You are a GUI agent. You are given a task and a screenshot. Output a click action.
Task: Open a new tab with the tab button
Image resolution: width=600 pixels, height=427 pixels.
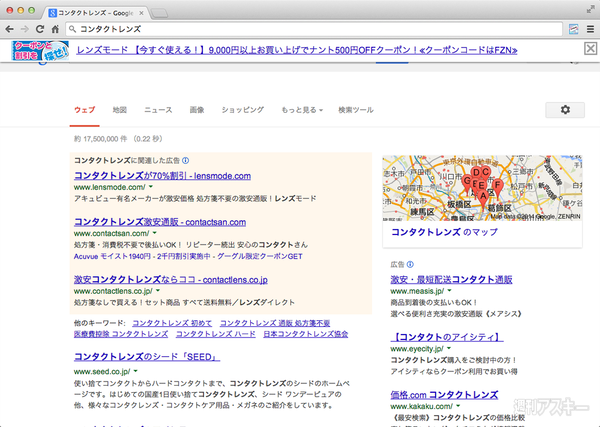[x=159, y=13]
